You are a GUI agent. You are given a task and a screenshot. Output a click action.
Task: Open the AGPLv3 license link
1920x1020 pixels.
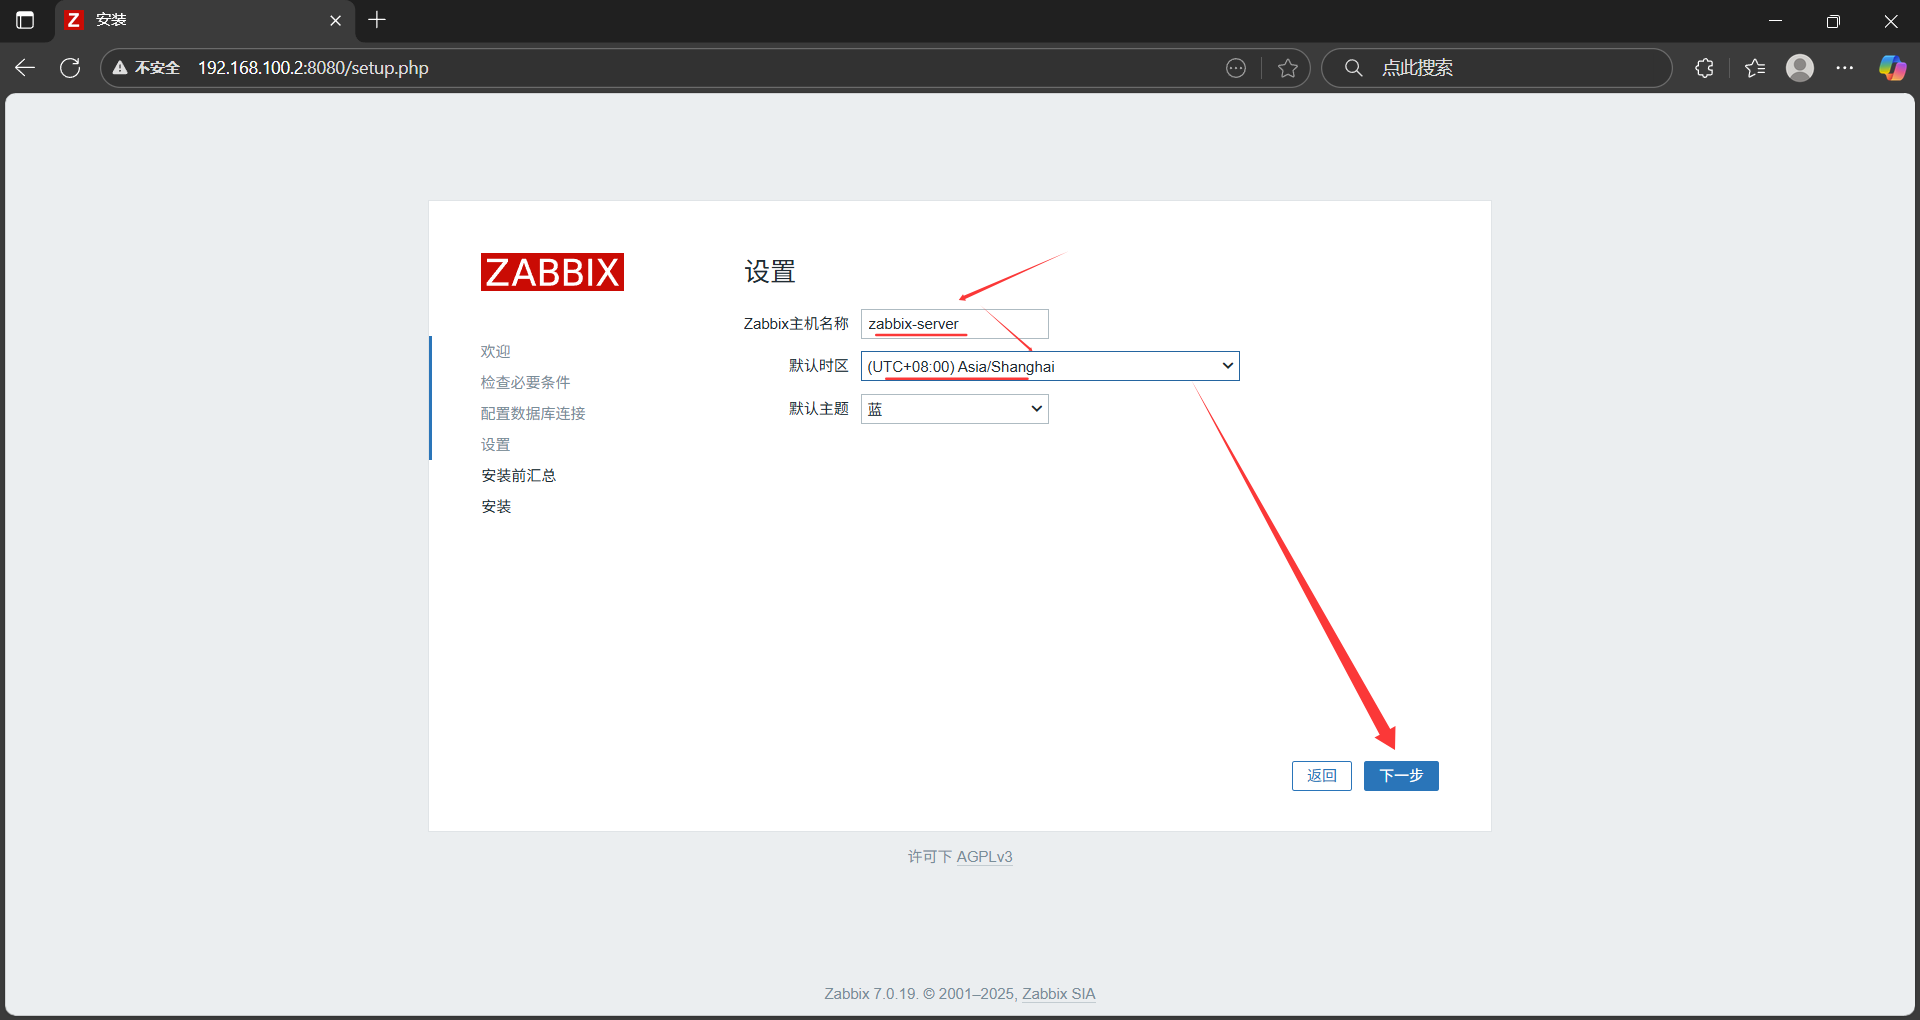tap(984, 857)
